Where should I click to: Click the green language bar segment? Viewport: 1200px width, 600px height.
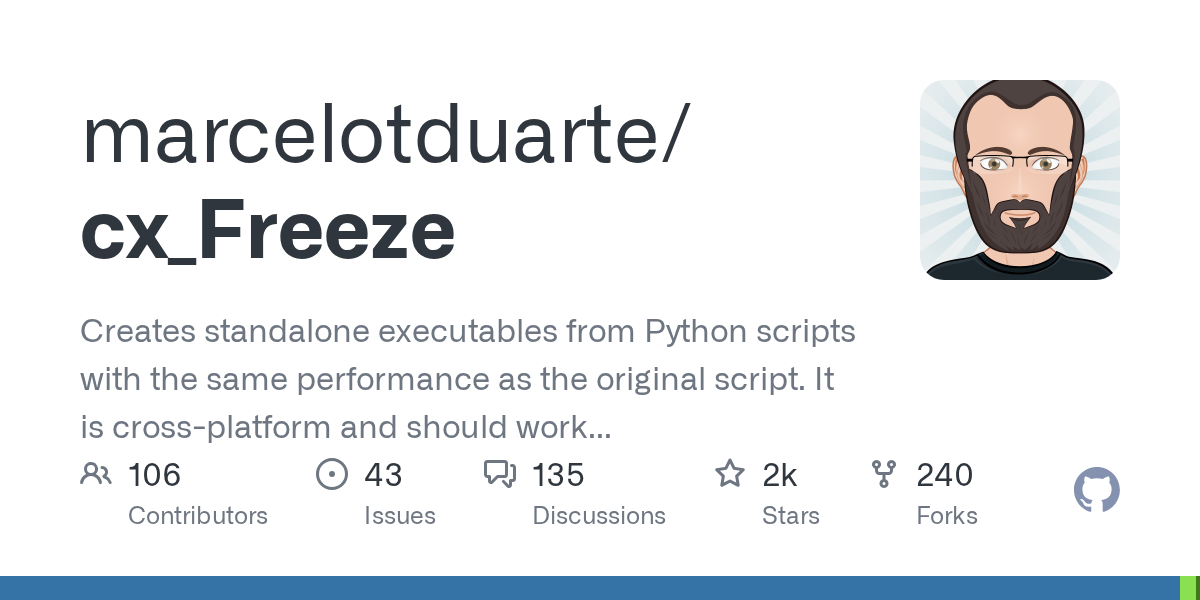[1189, 588]
